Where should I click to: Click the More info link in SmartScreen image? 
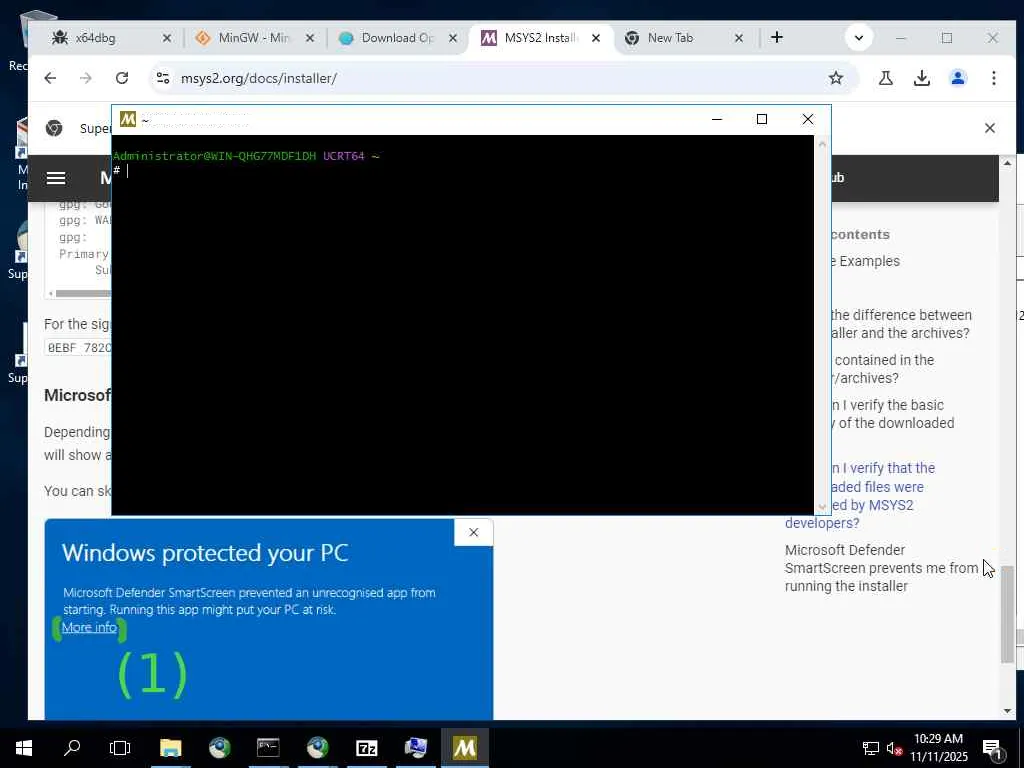tap(89, 628)
